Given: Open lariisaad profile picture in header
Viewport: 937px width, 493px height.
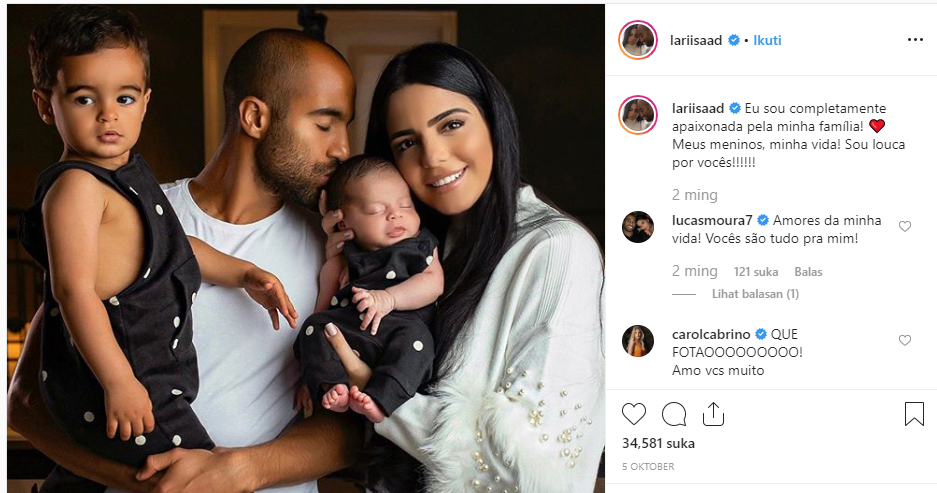Looking at the screenshot, I should point(638,40).
